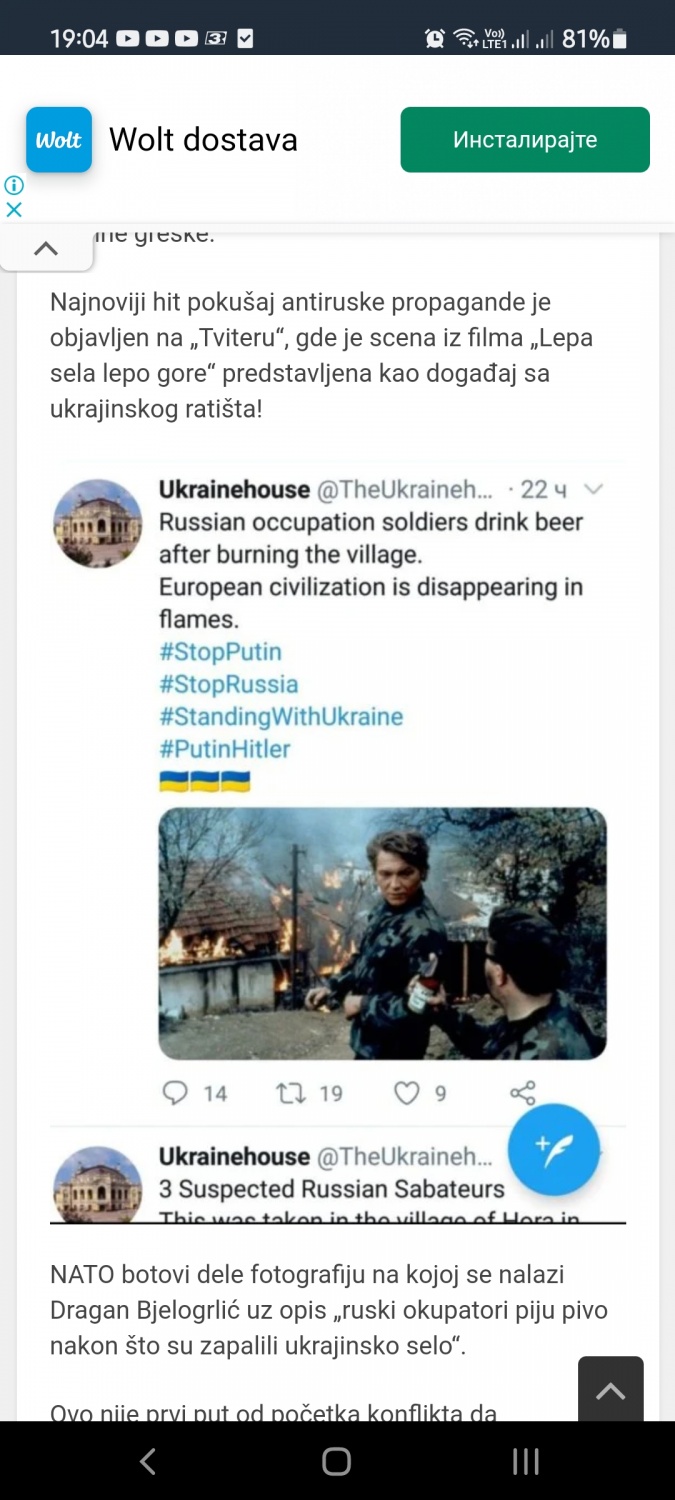Expand the tweet options dropdown arrow
Viewport: 675px width, 1500px height.
pos(594,489)
